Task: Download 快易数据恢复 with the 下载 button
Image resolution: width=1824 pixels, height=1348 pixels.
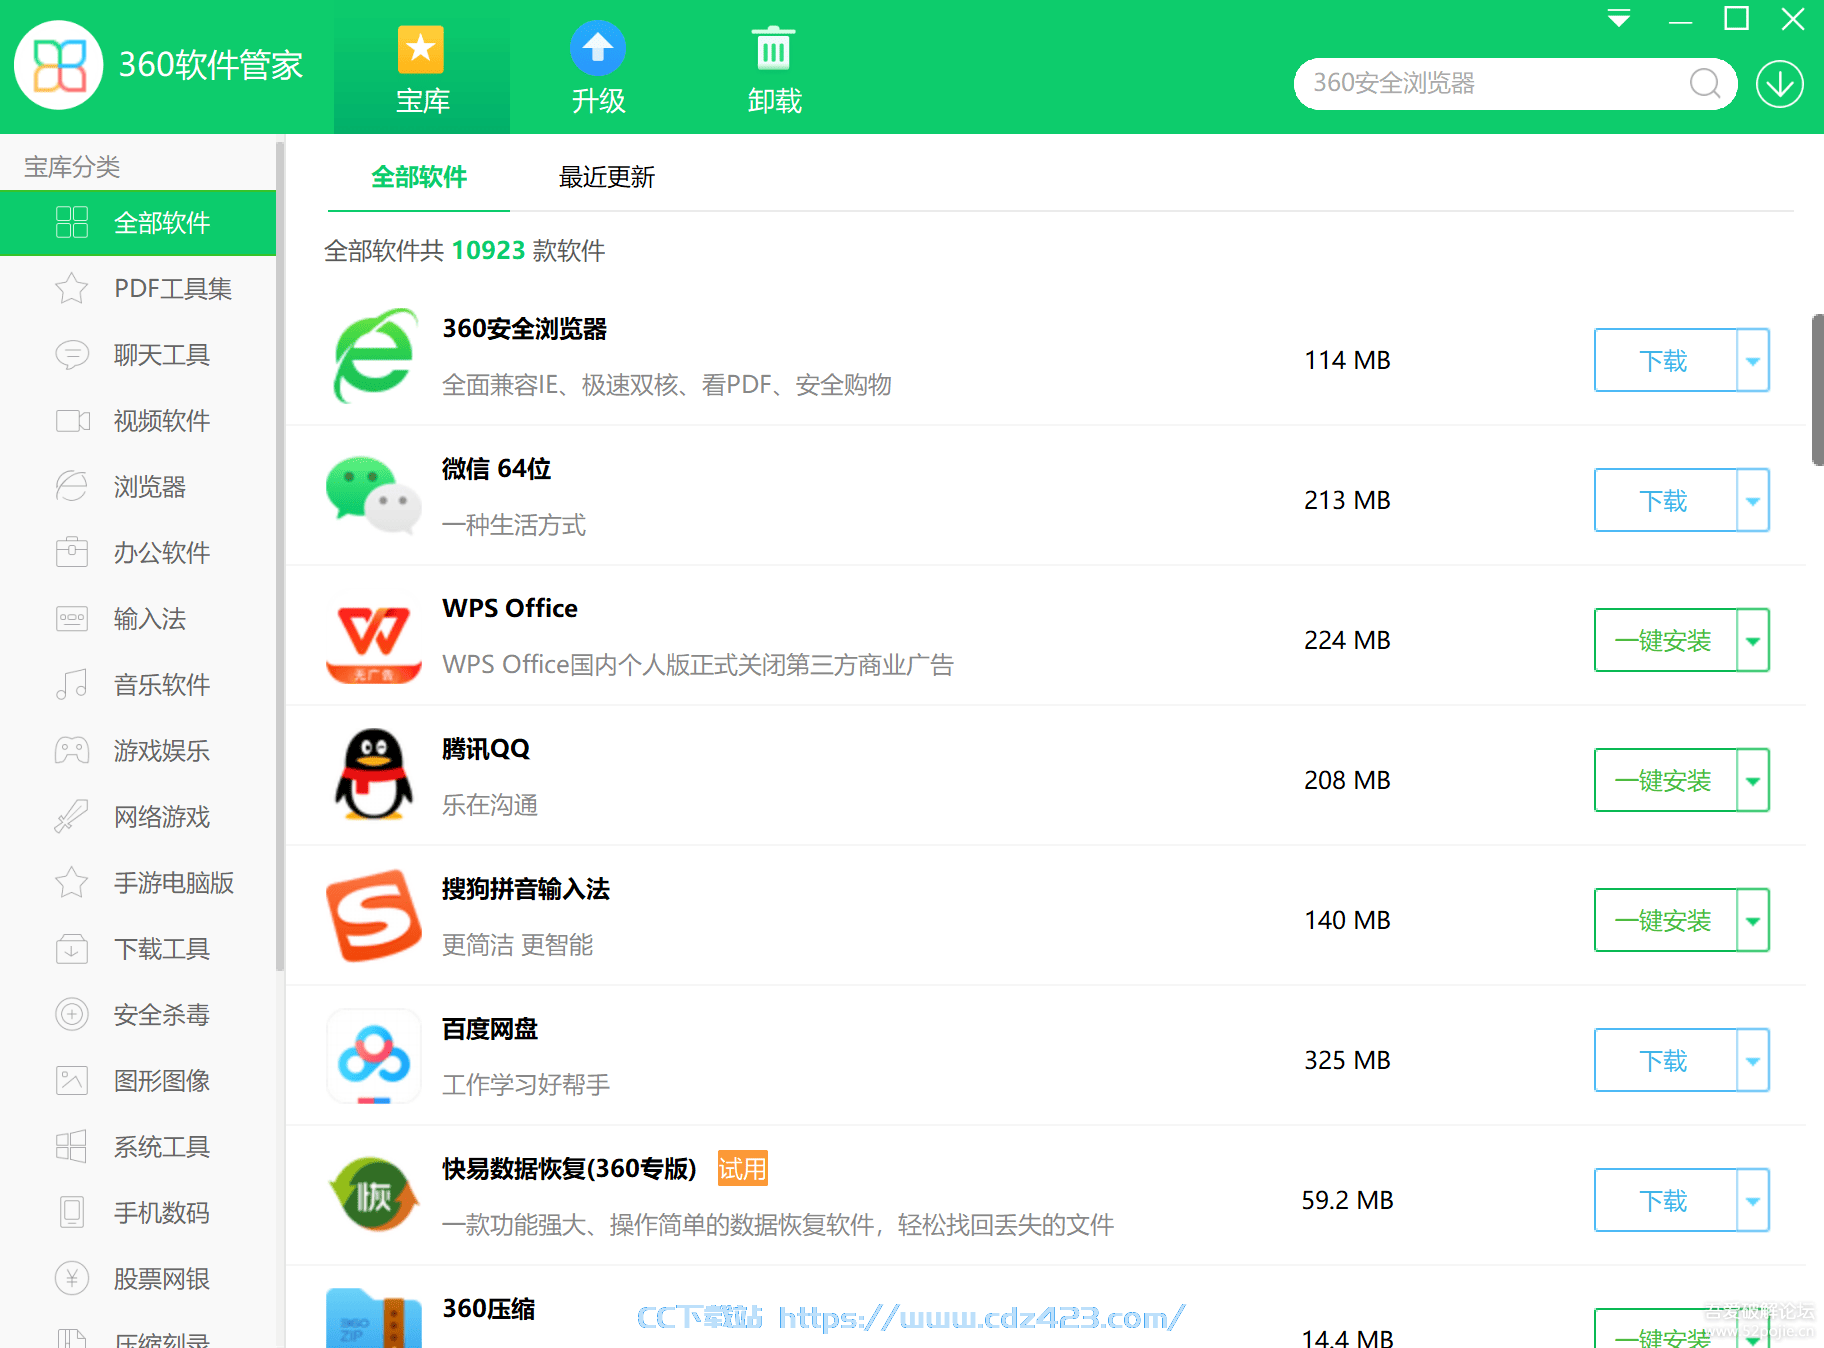Action: pos(1665,1200)
